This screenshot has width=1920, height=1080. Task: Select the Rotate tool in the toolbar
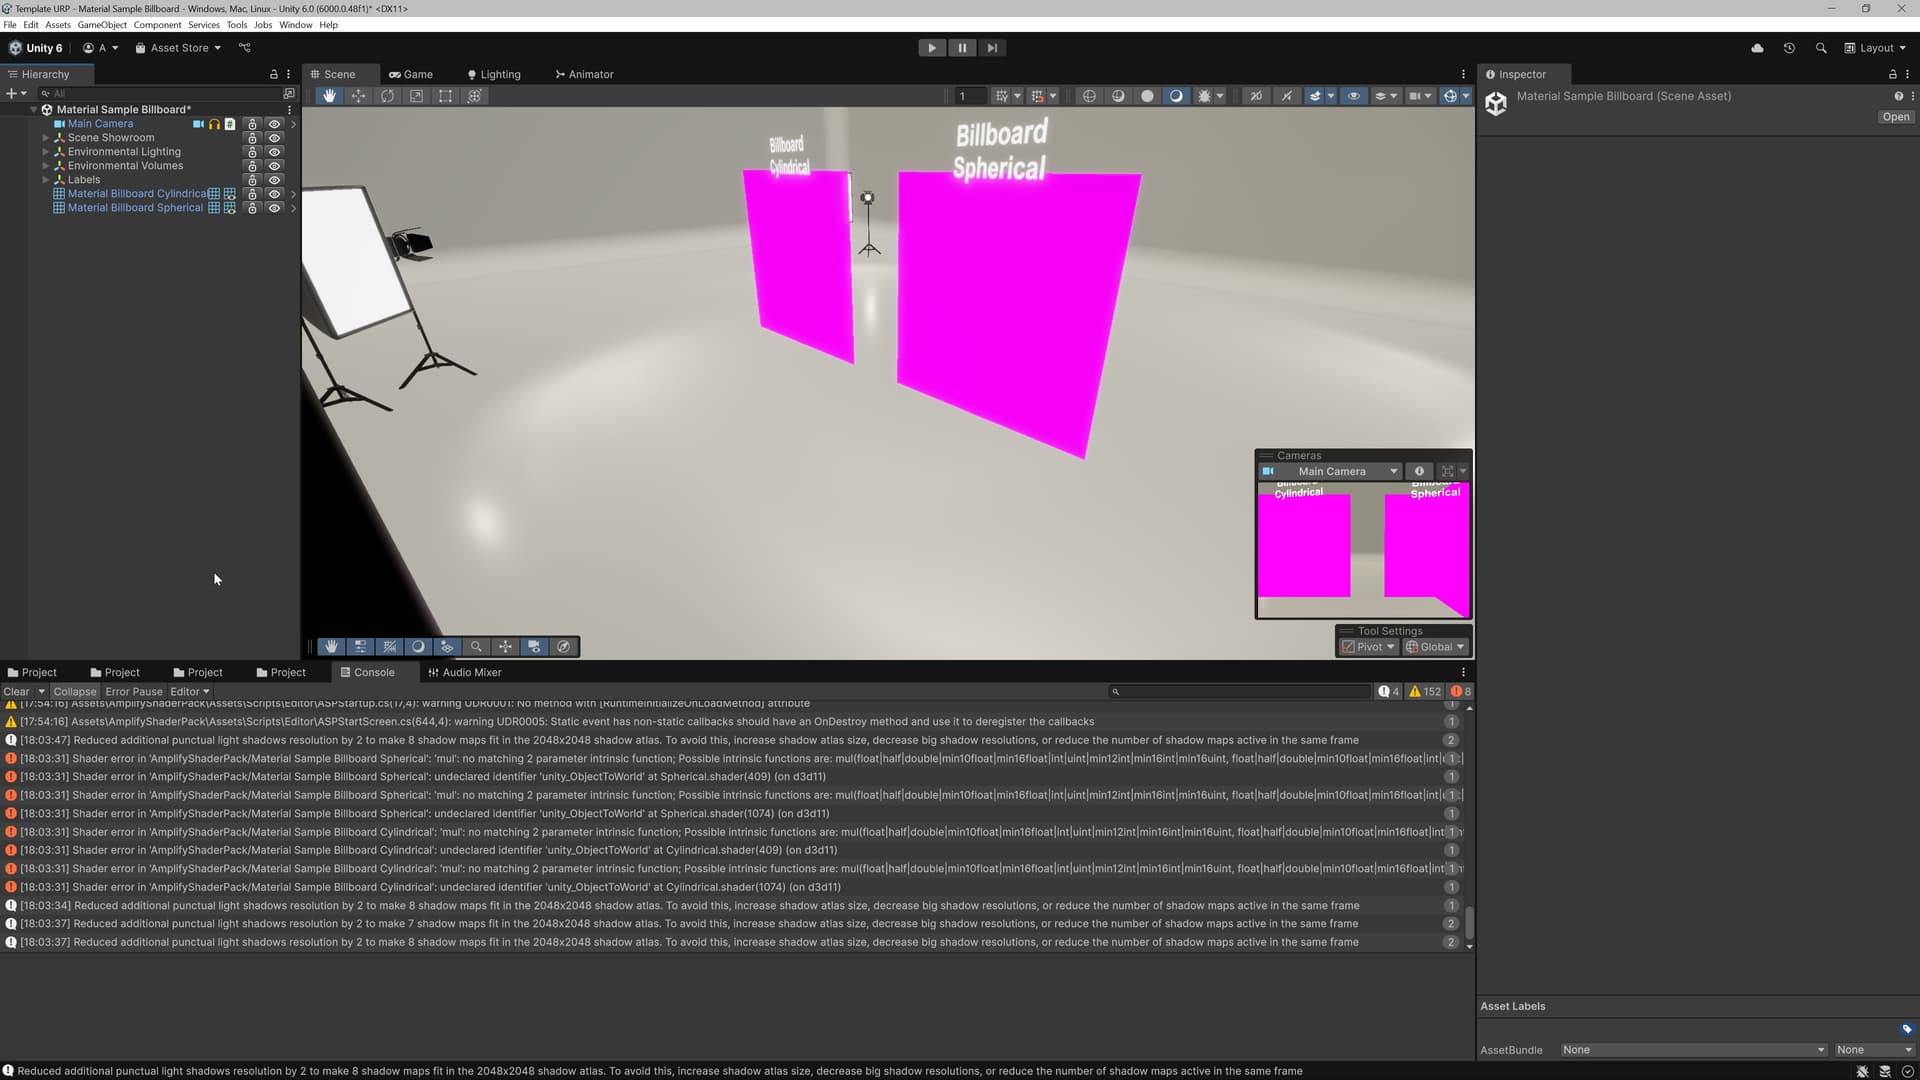[387, 96]
